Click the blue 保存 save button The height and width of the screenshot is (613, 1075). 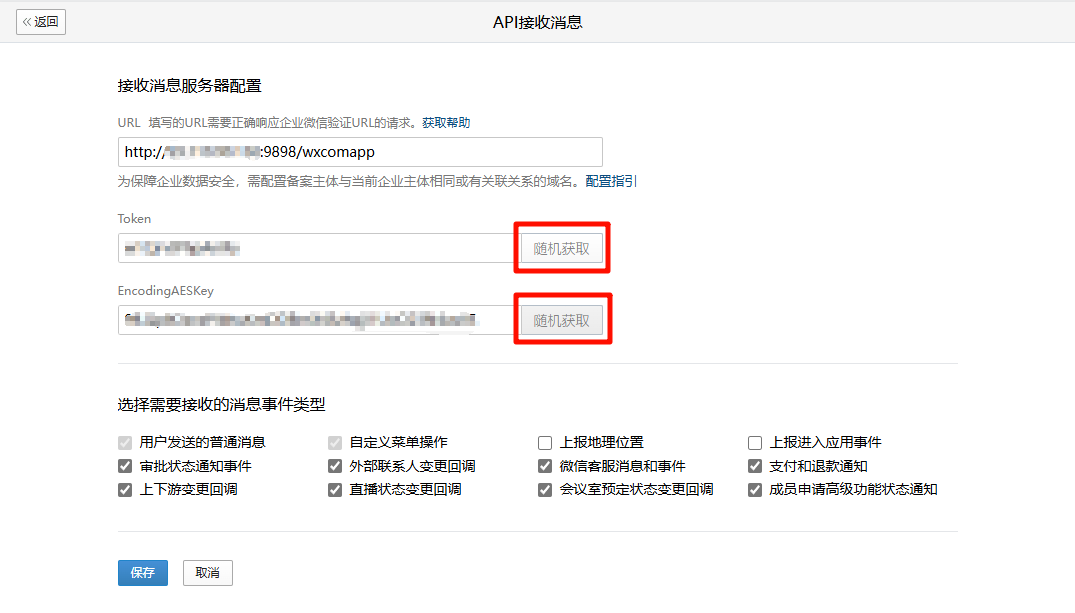[x=142, y=573]
